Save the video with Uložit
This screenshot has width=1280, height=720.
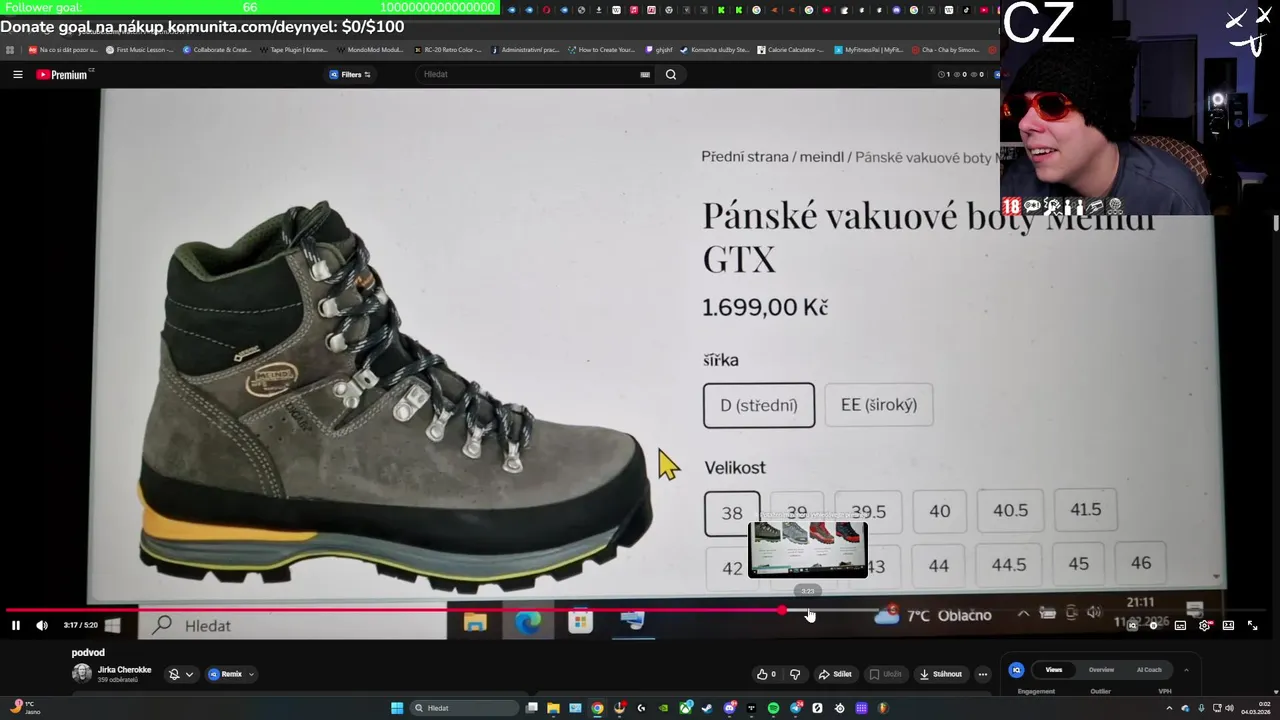pyautogui.click(x=886, y=674)
